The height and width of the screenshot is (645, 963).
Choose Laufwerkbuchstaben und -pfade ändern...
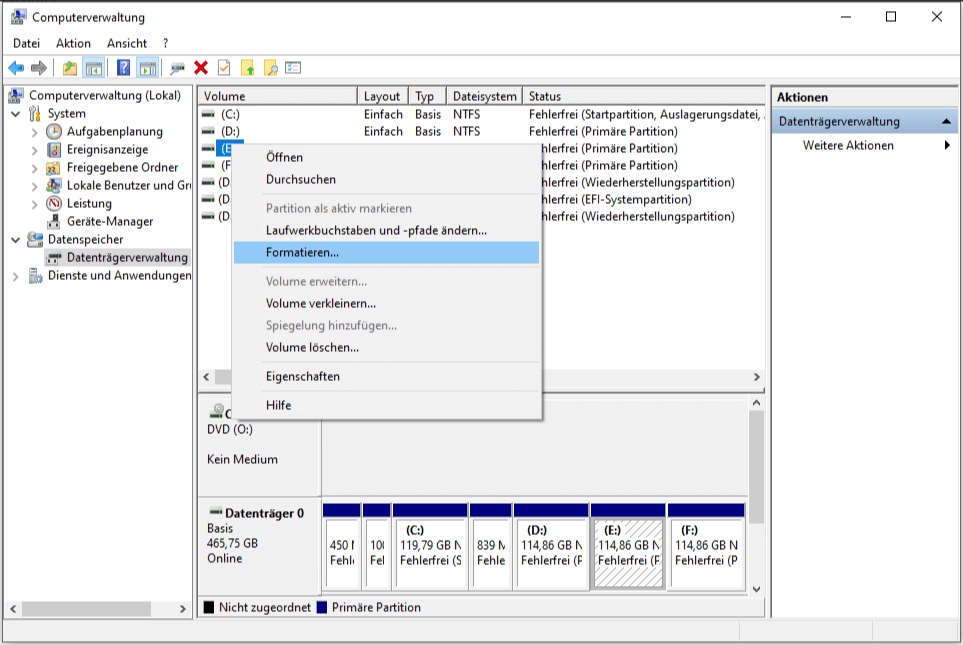pyautogui.click(x=386, y=230)
